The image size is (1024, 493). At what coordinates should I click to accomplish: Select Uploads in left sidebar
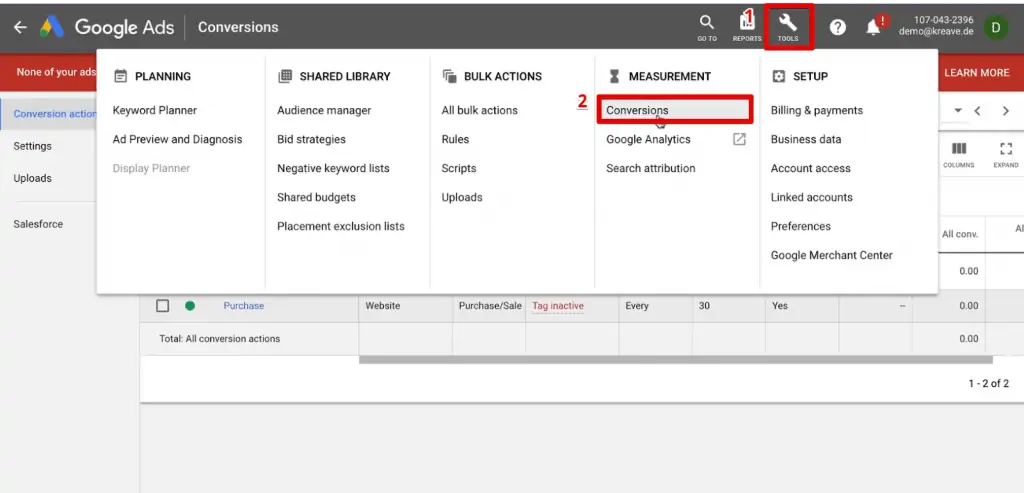click(33, 178)
